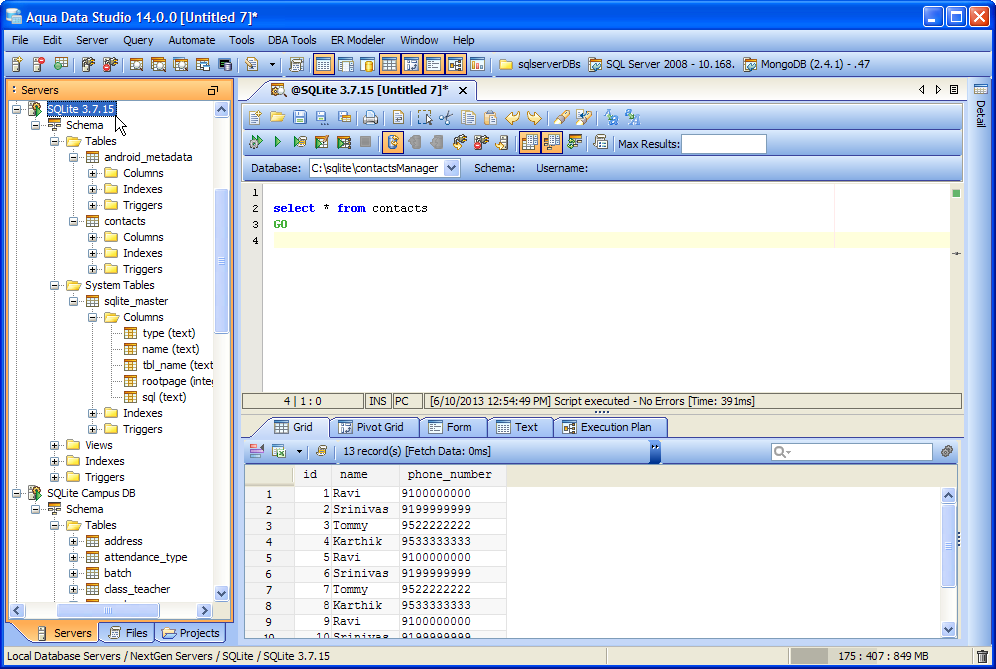Click the phone_number column header

point(450,475)
